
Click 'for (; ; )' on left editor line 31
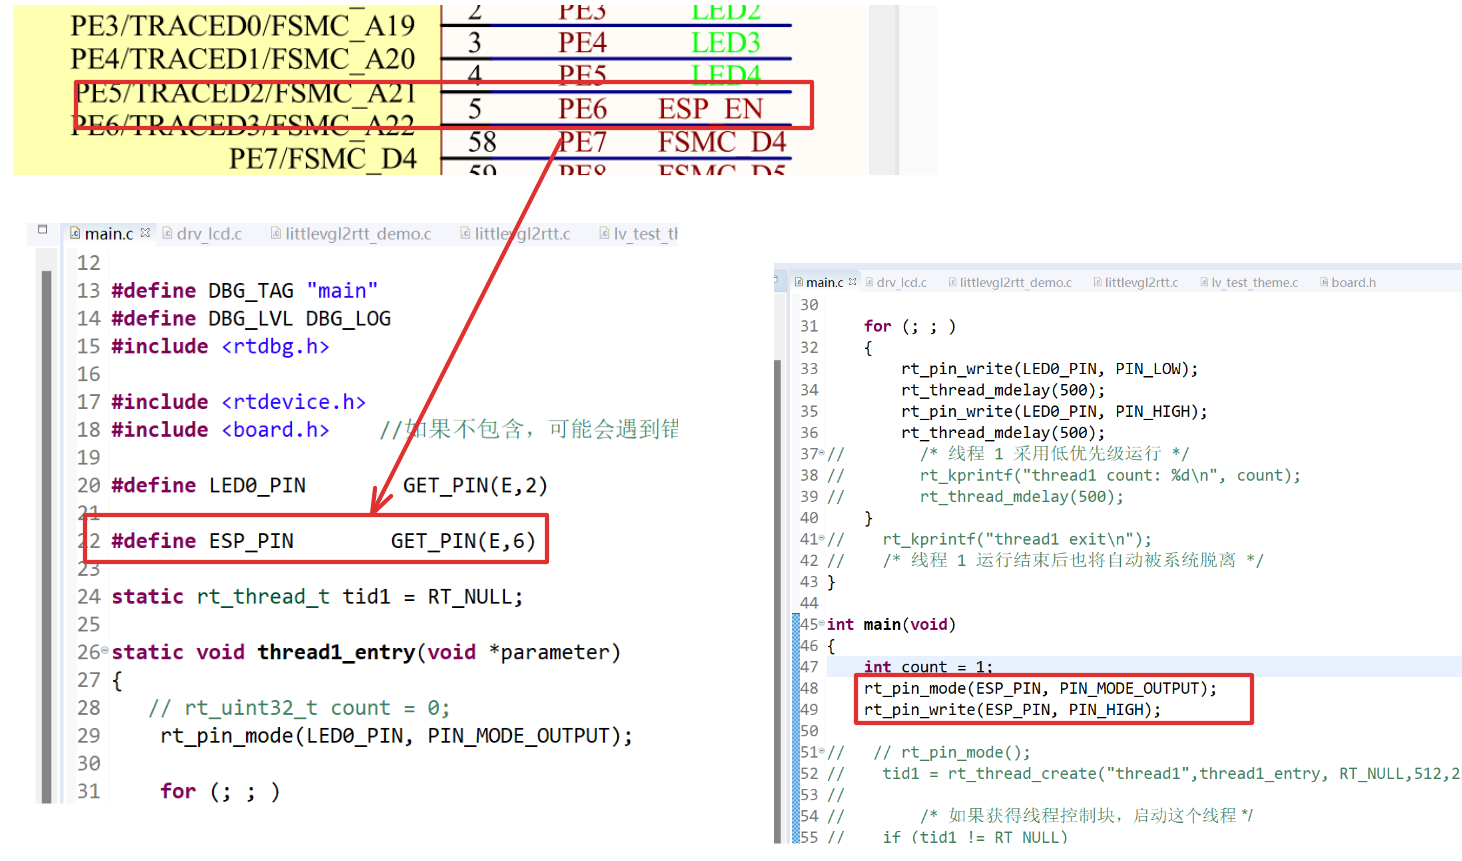tap(220, 792)
